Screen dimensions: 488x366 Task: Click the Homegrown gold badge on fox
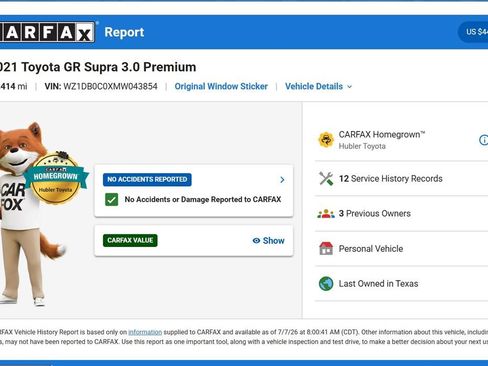click(56, 178)
